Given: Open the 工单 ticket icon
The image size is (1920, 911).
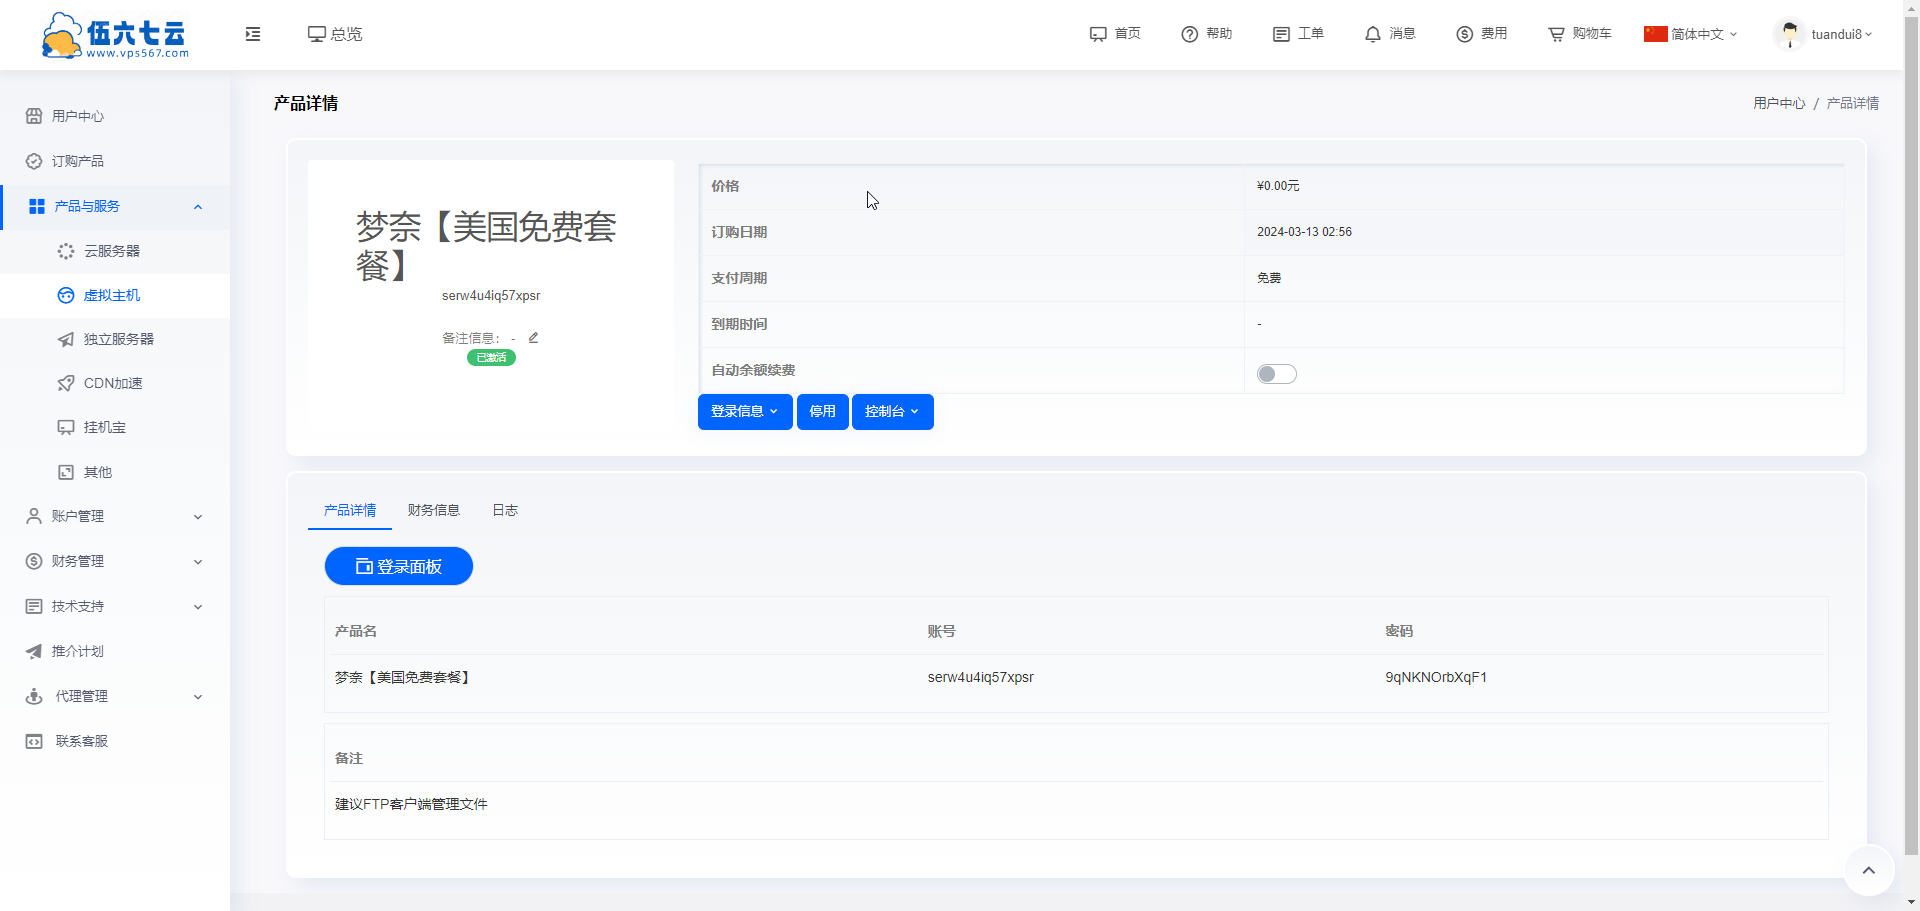Looking at the screenshot, I should click(1298, 33).
